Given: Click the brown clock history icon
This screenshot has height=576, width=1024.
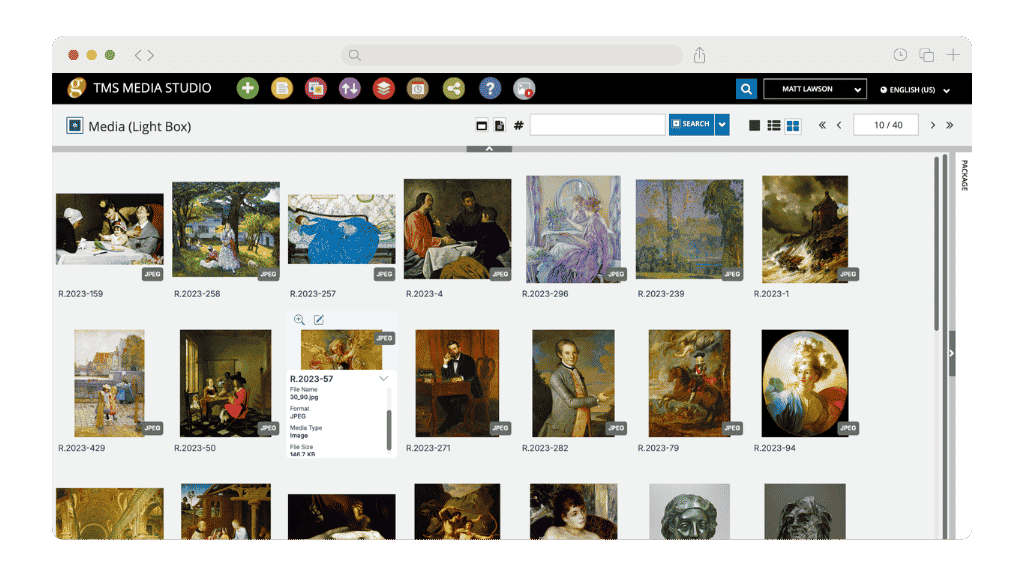Looking at the screenshot, I should [418, 88].
